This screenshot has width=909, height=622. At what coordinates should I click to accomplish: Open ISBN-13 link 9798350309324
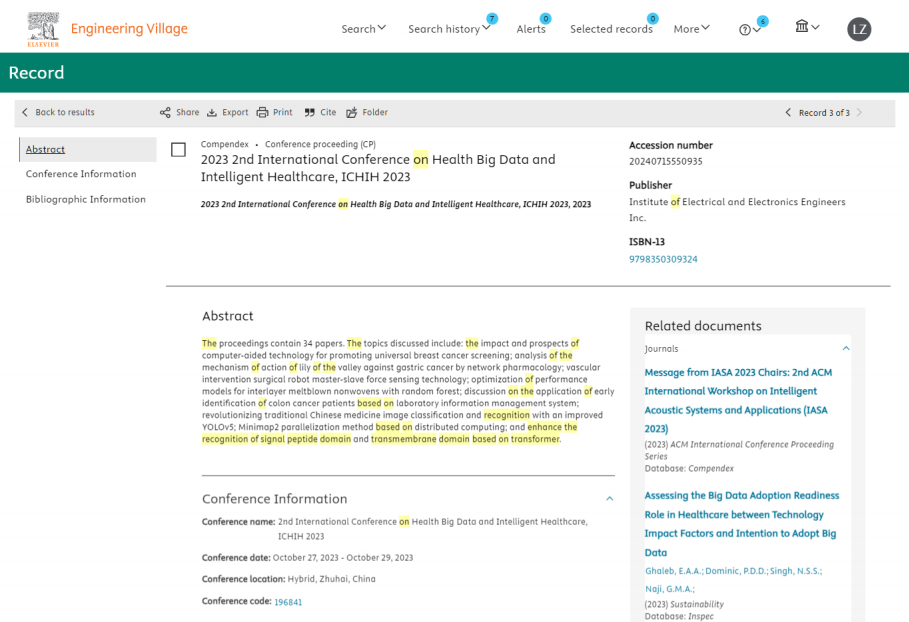663,259
